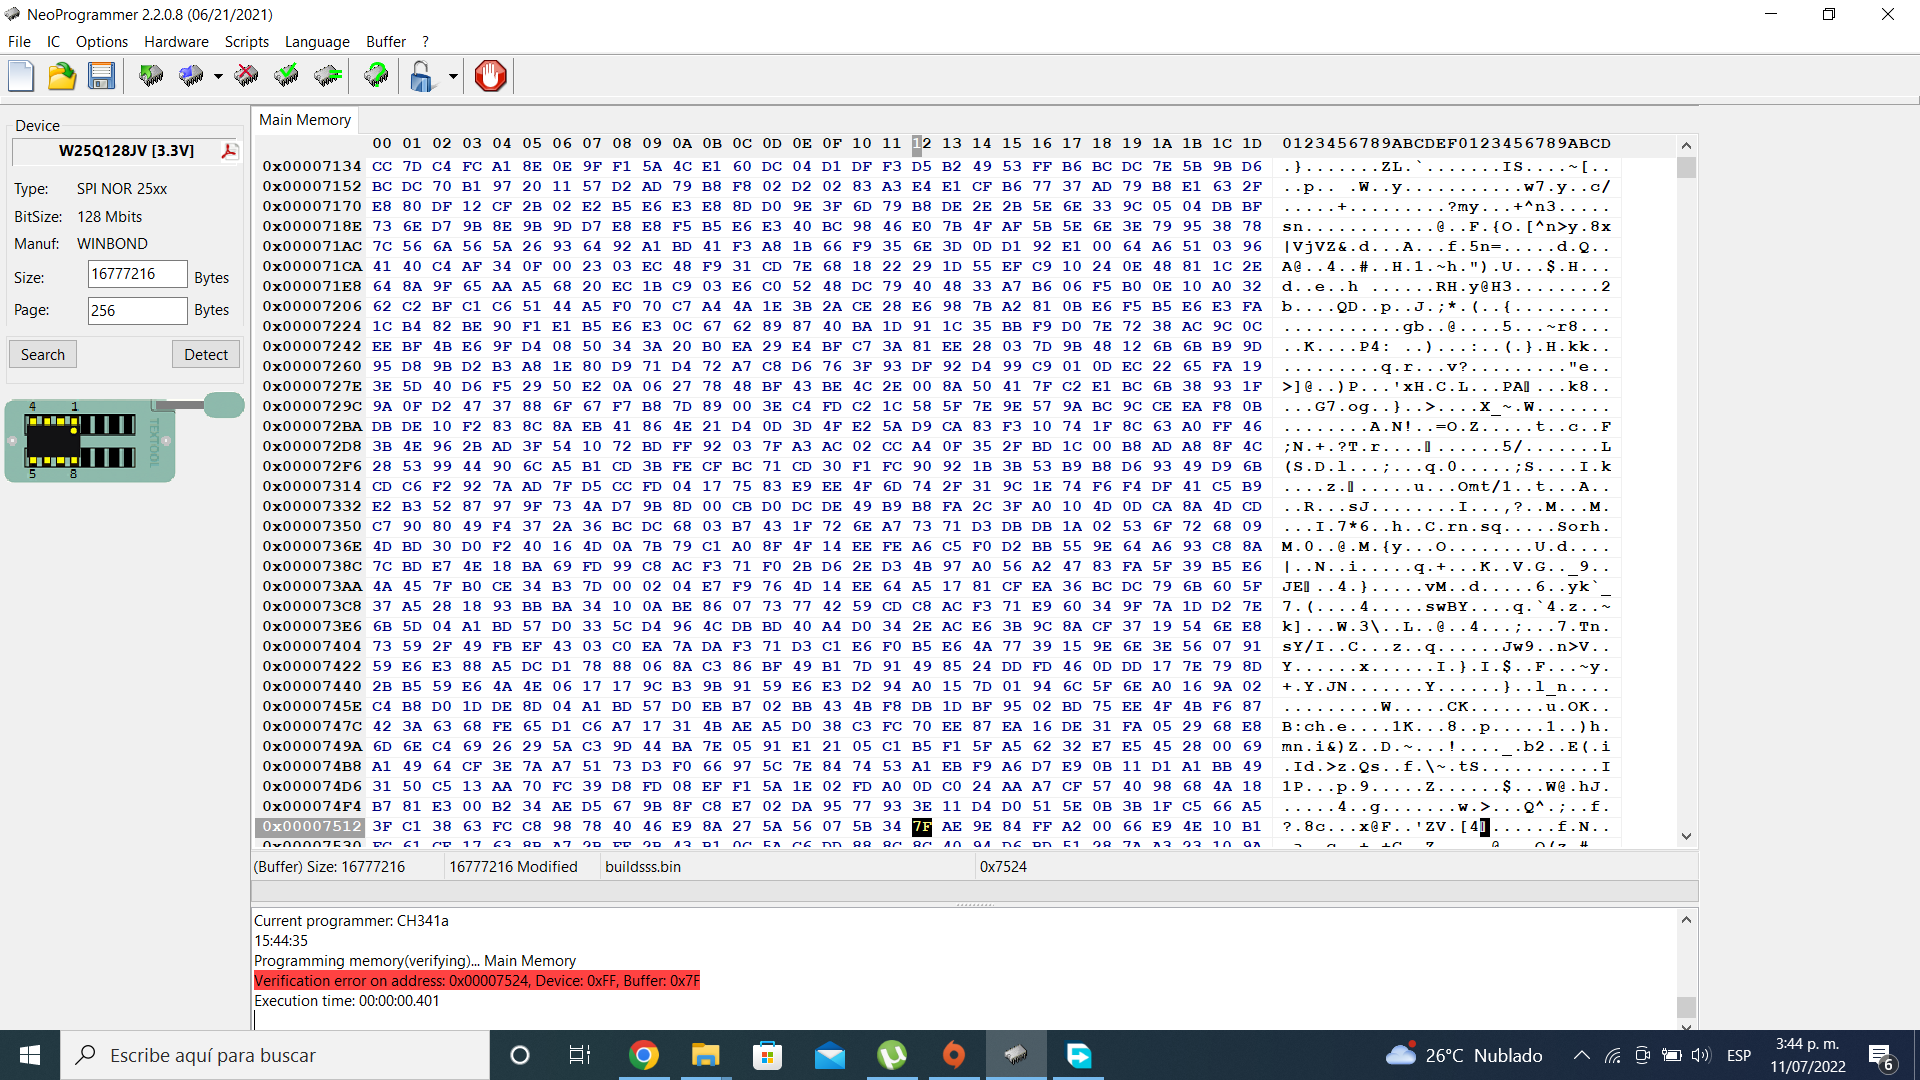The height and width of the screenshot is (1080, 1920).
Task: Open the Buffer menu
Action: pyautogui.click(x=385, y=42)
